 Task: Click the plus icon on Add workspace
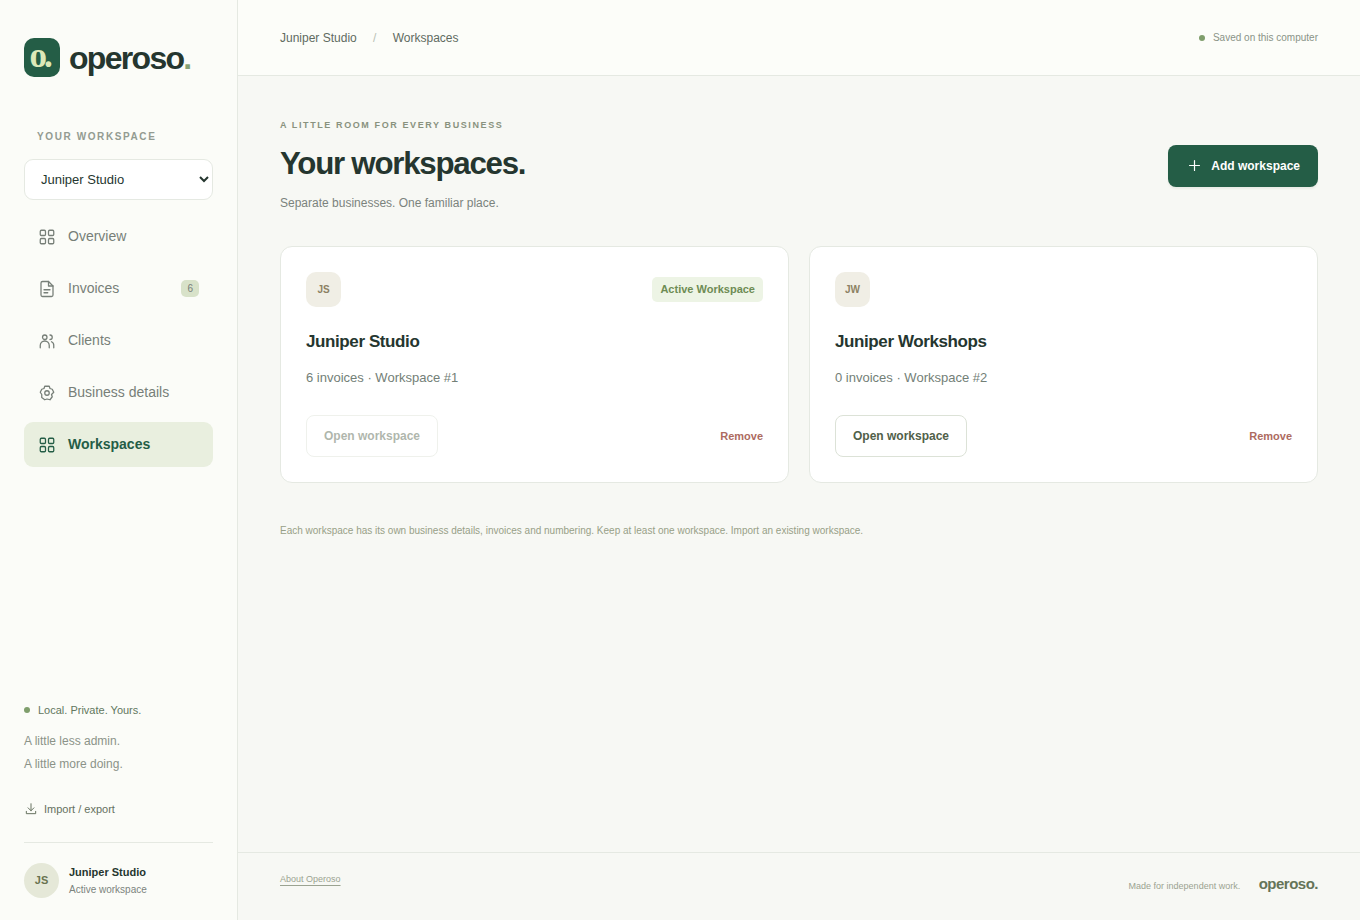[1194, 166]
